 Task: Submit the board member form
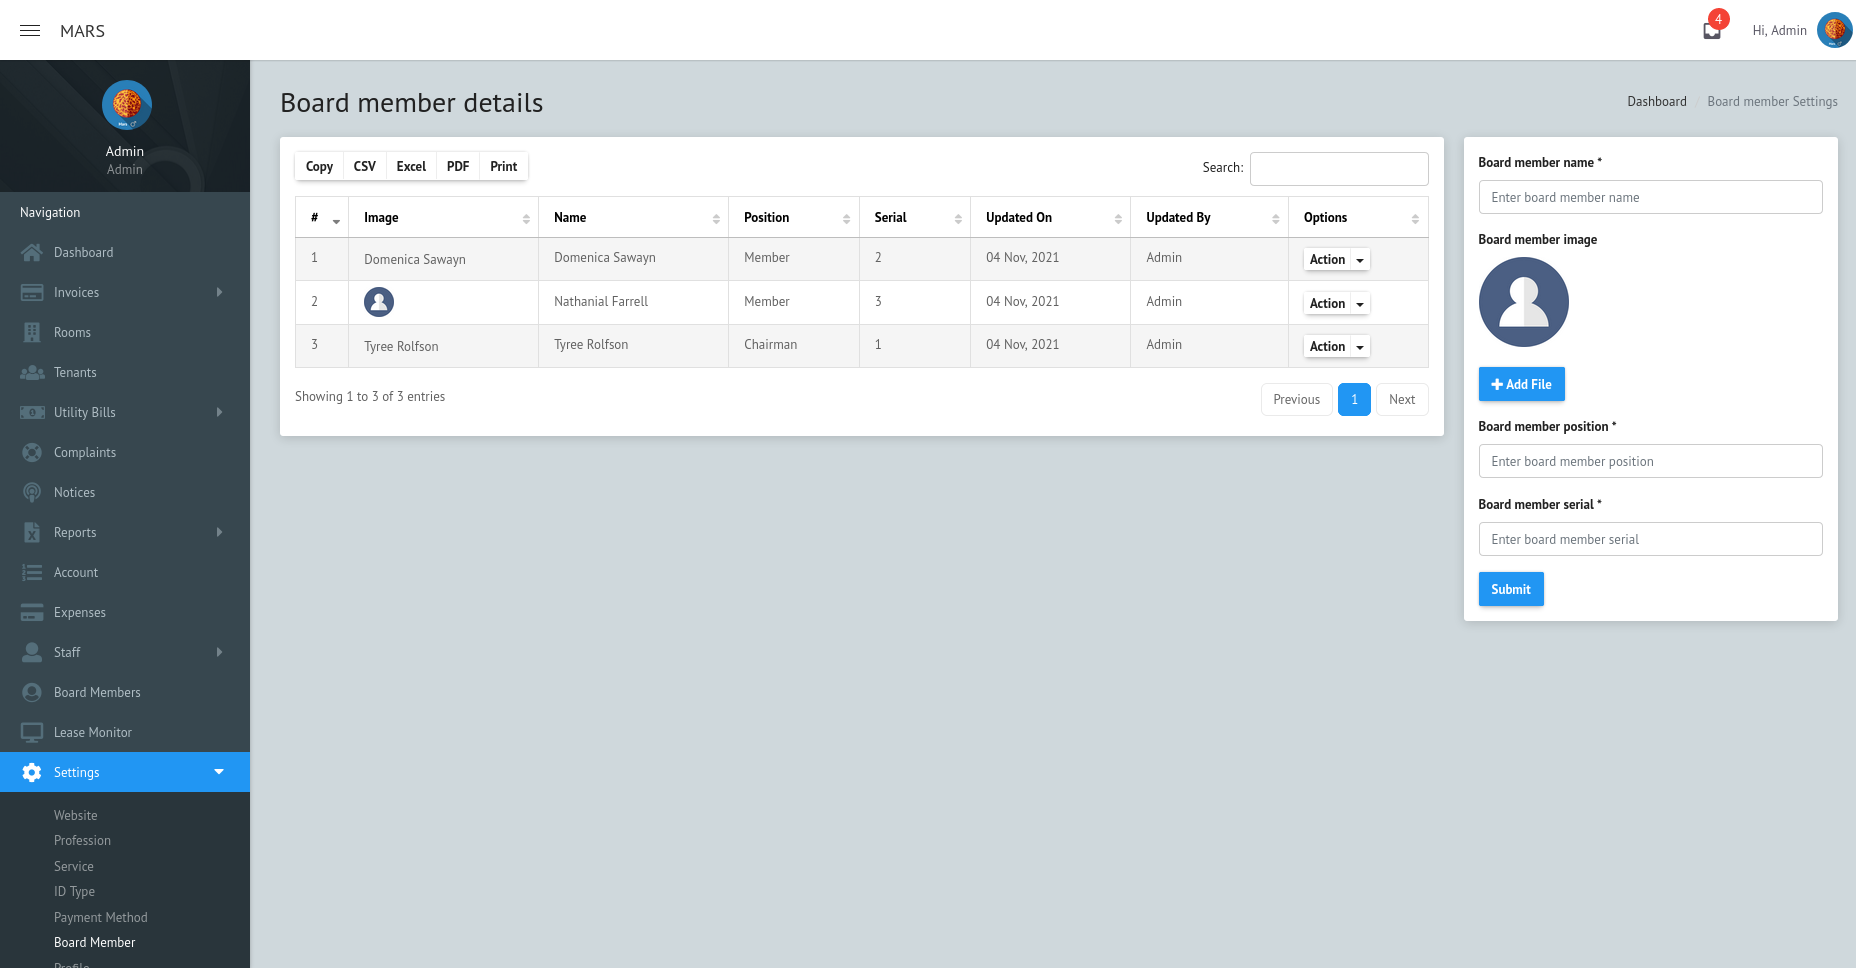1510,589
